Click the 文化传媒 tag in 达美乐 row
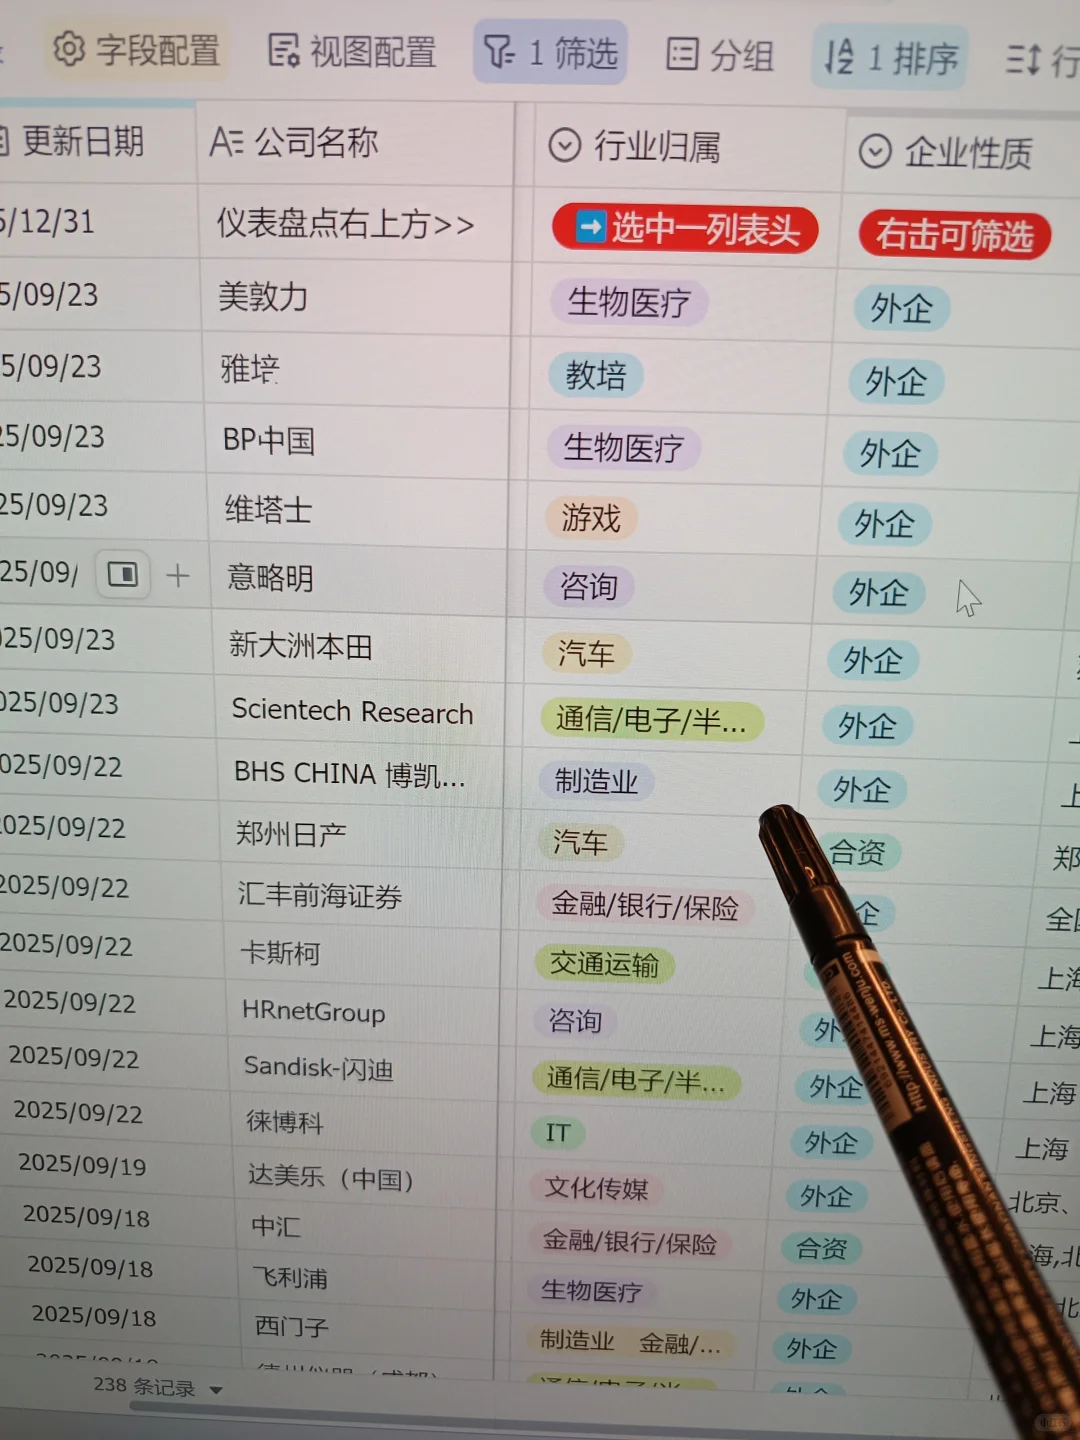 596,1188
